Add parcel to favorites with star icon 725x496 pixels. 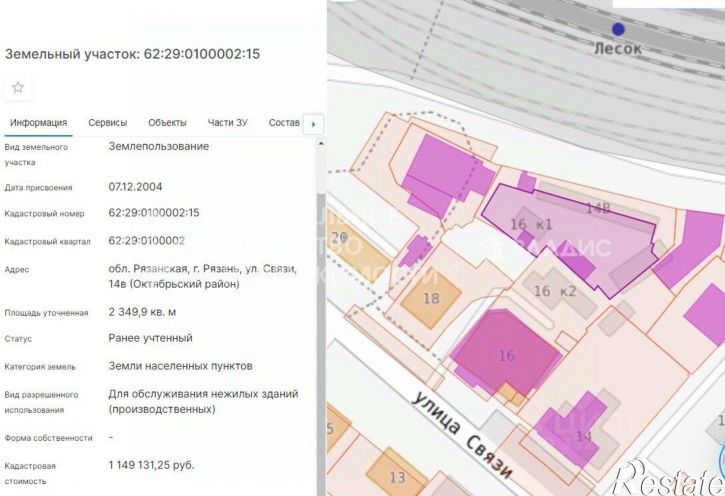[18, 87]
